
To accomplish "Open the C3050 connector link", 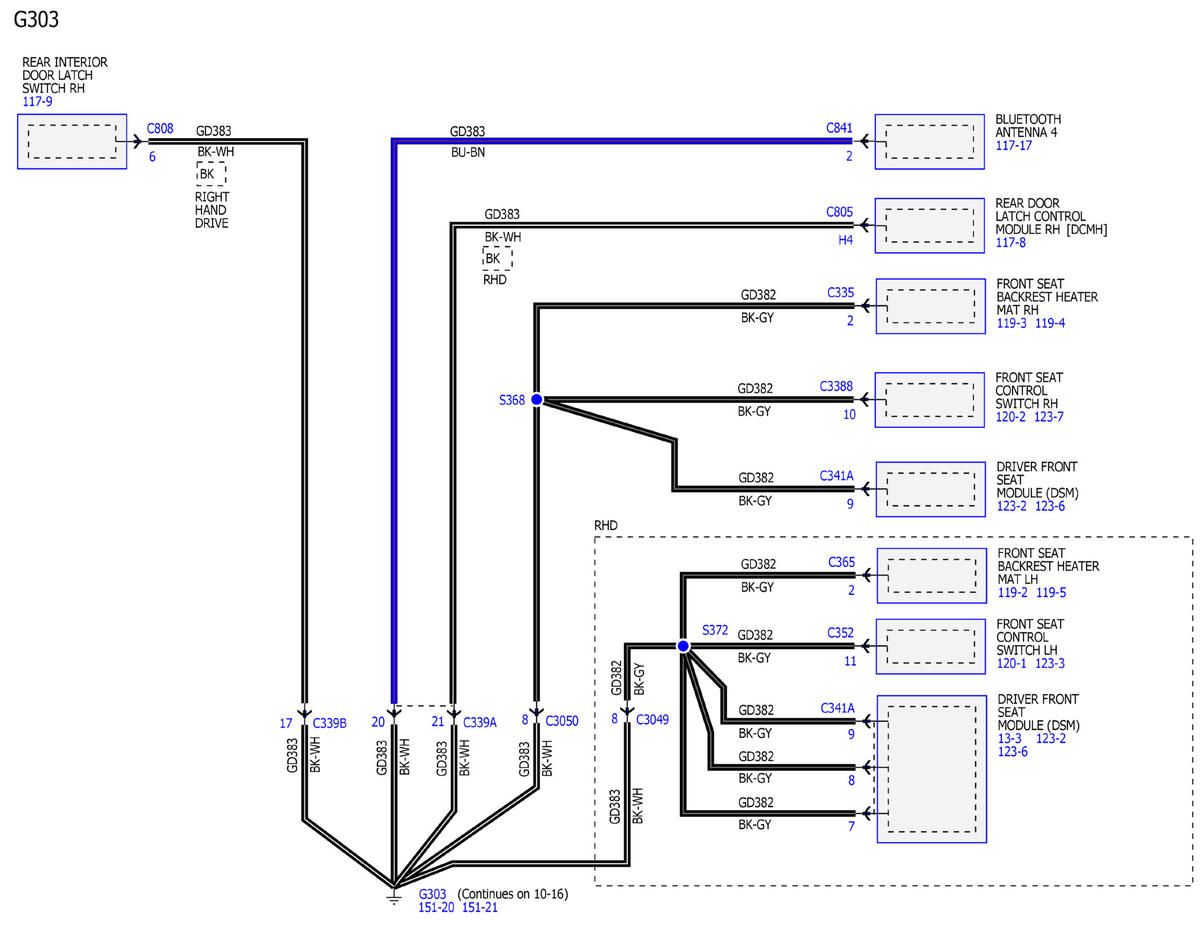I will pyautogui.click(x=563, y=720).
